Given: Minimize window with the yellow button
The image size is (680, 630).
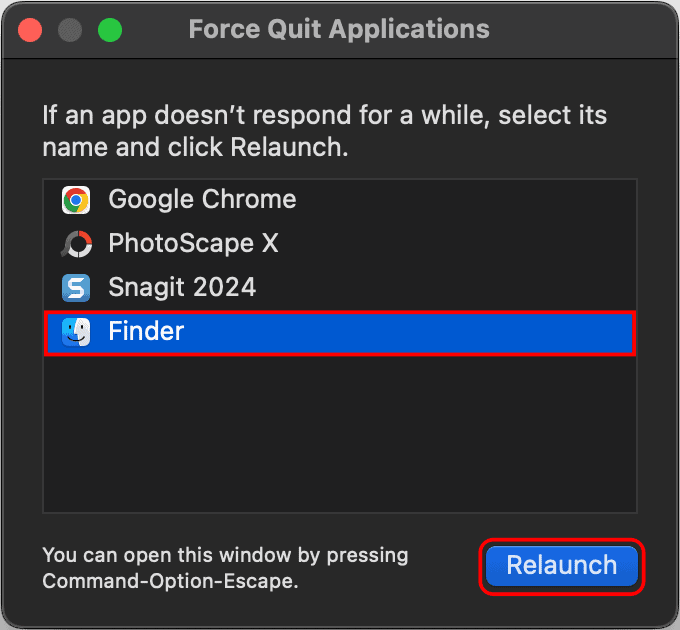Looking at the screenshot, I should (x=70, y=29).
